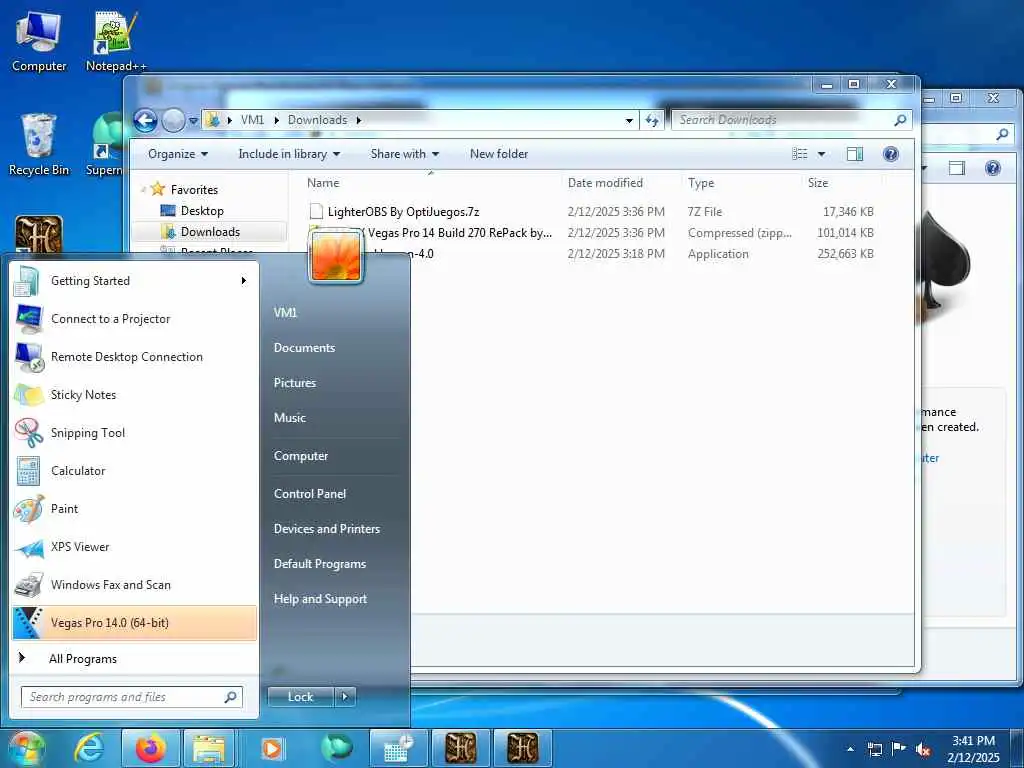Open Devices and Printers
The height and width of the screenshot is (768, 1024).
[327, 529]
